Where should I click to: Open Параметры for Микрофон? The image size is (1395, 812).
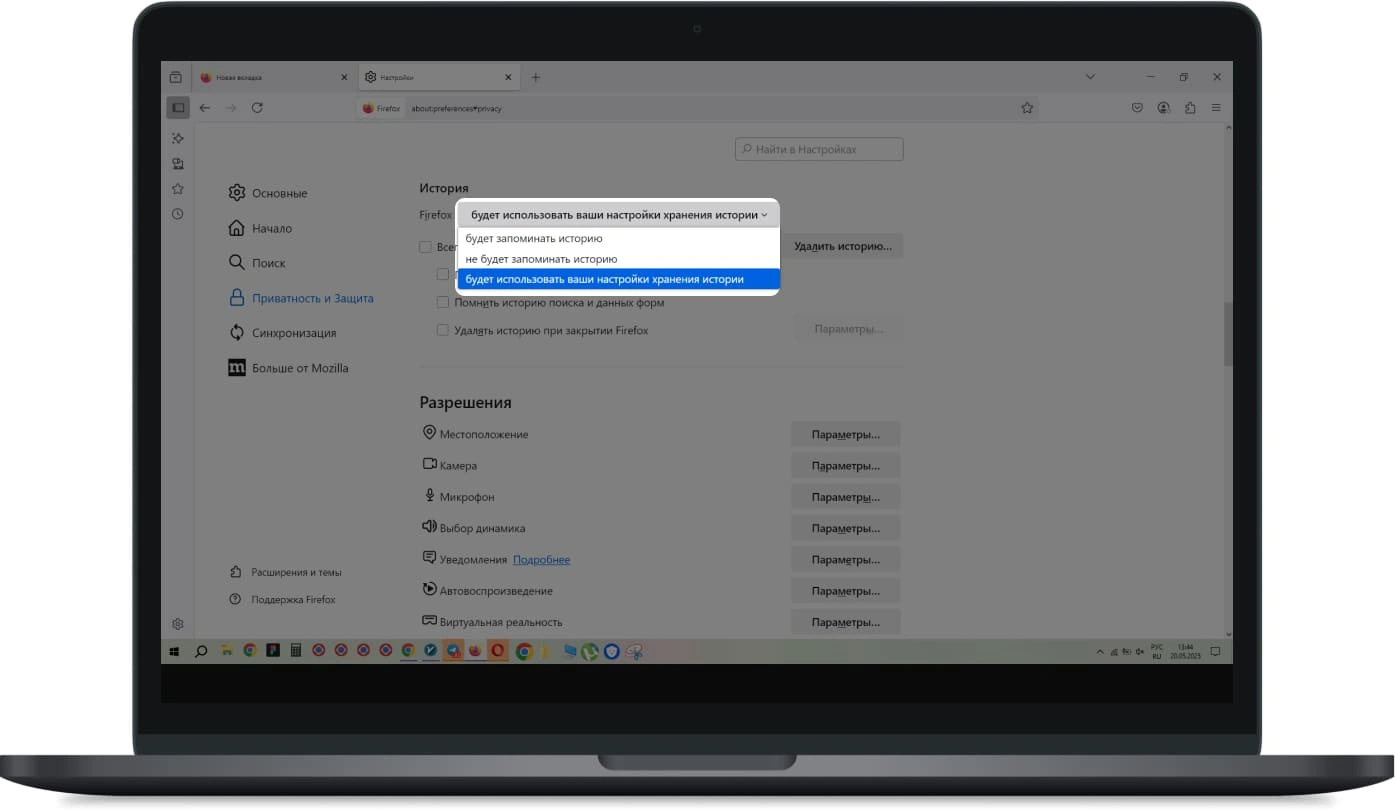click(846, 497)
